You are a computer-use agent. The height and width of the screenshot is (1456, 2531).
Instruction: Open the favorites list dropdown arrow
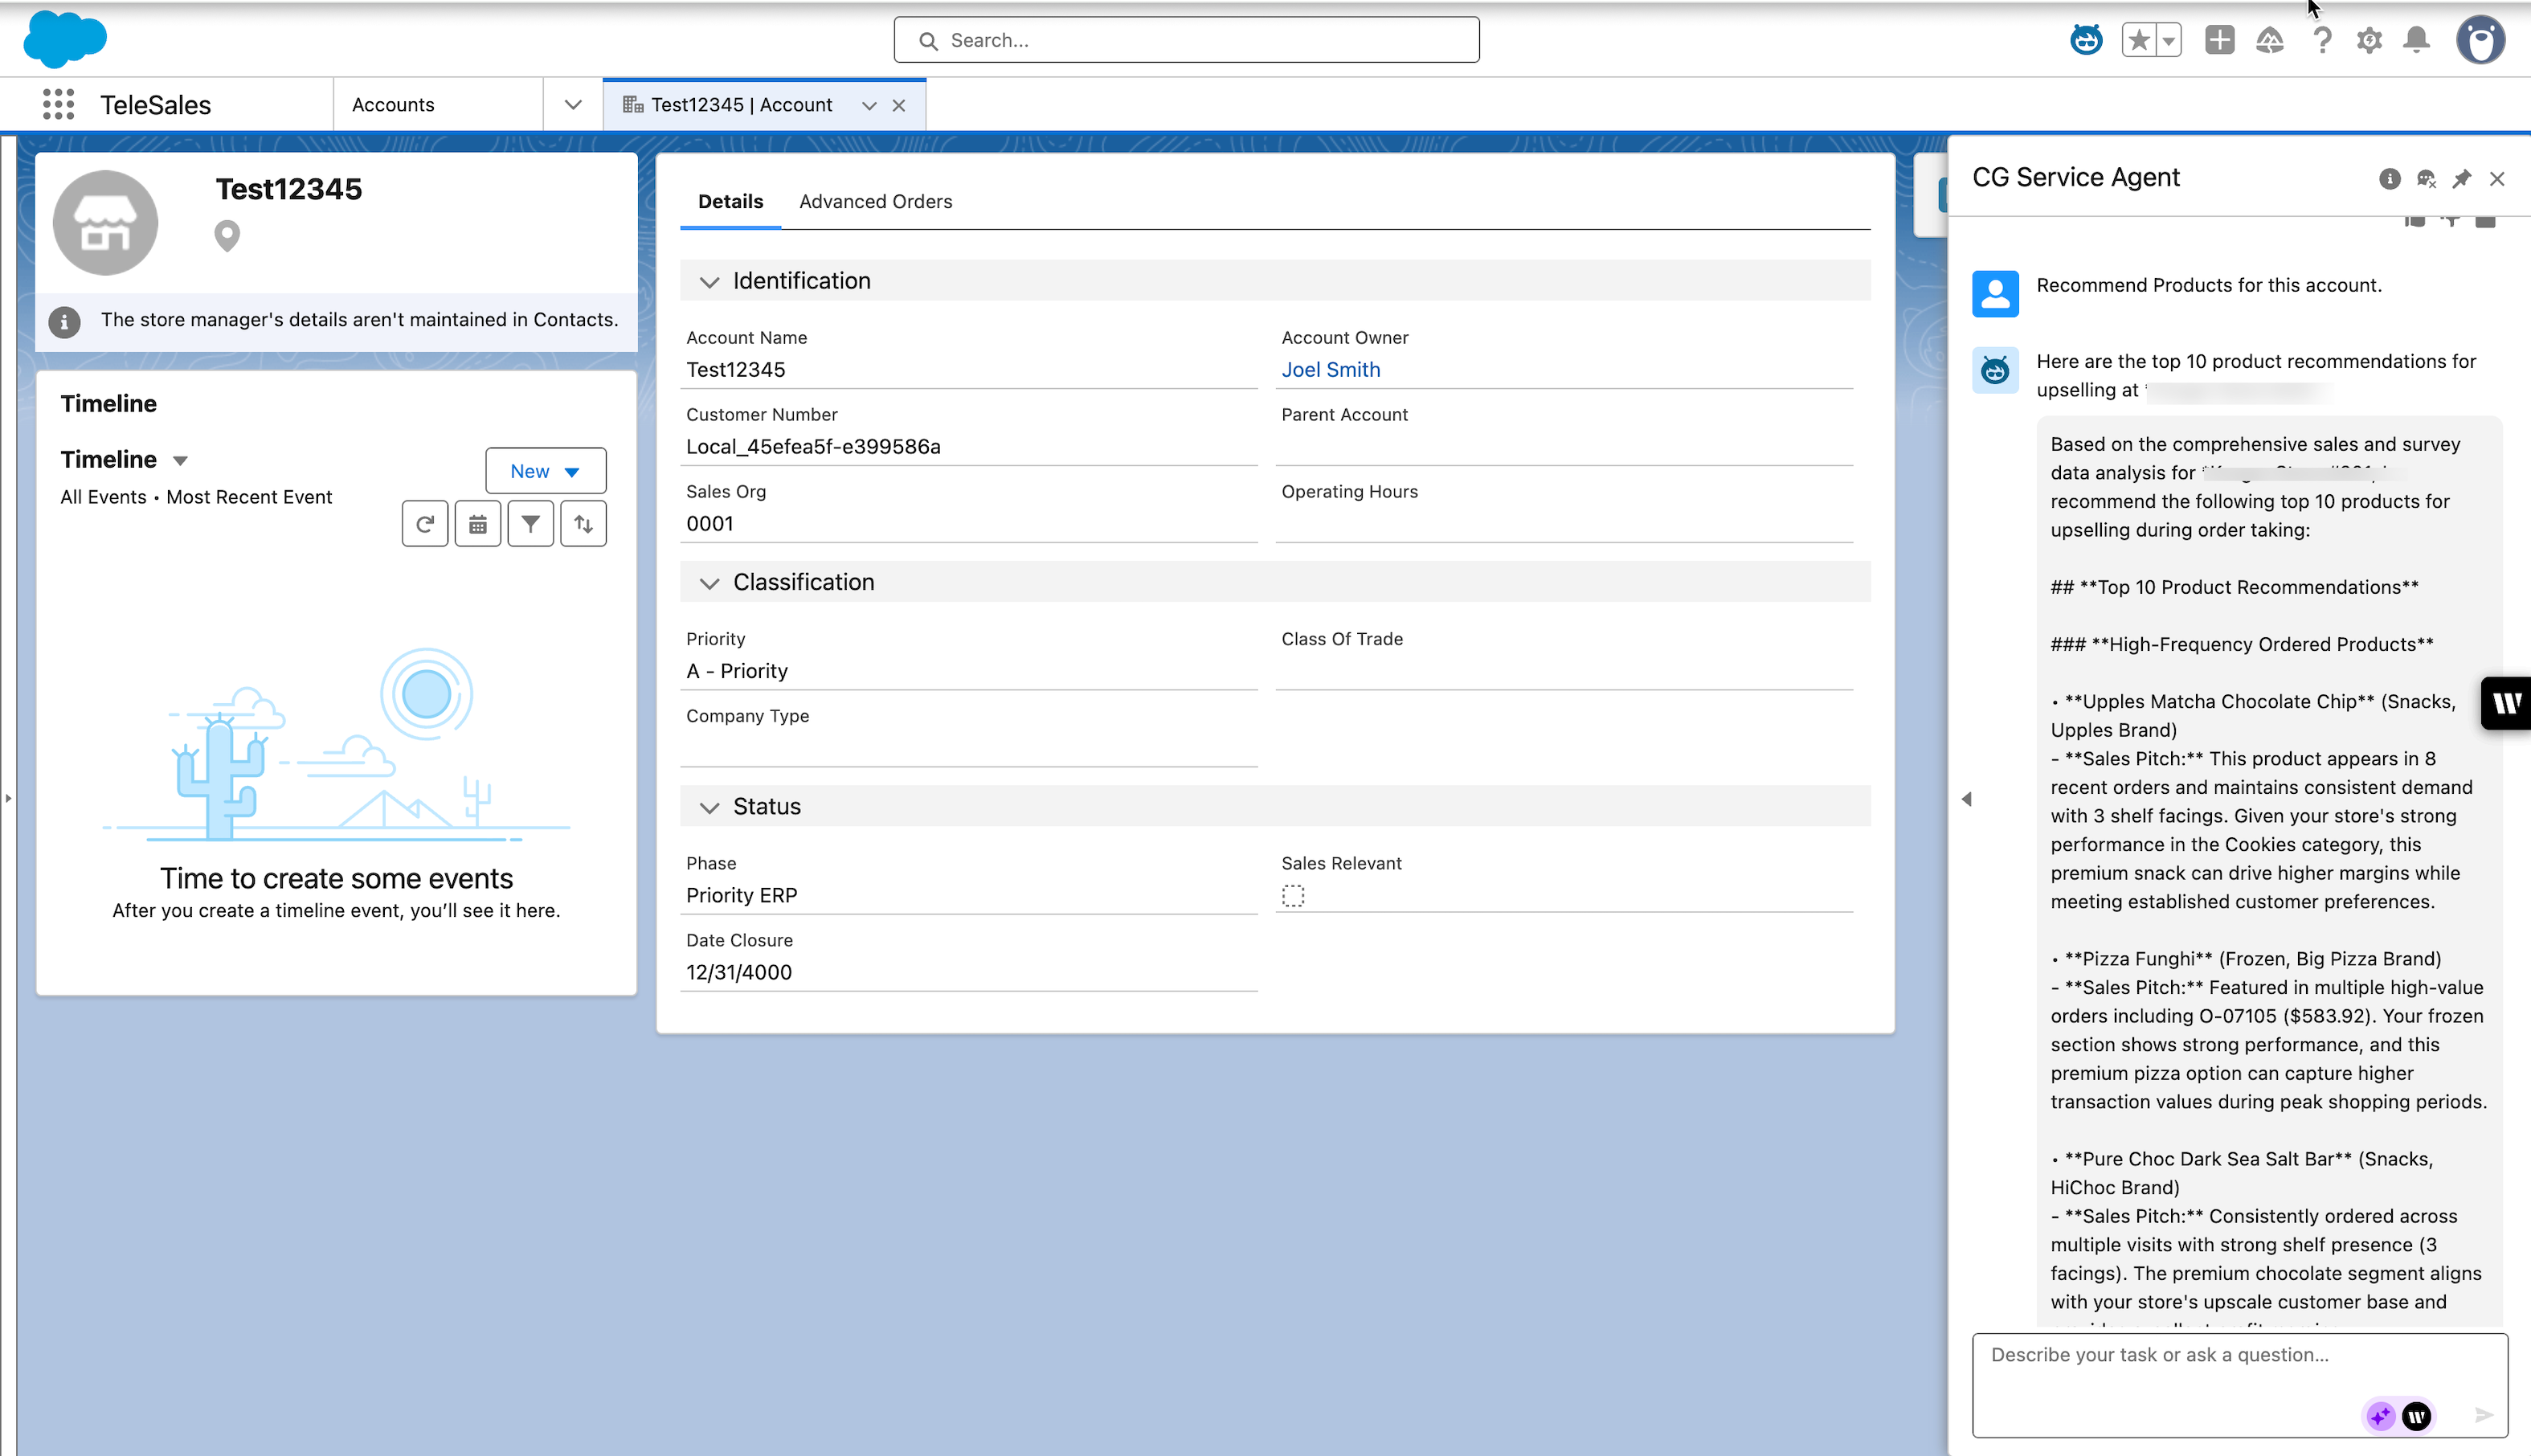coord(2168,40)
